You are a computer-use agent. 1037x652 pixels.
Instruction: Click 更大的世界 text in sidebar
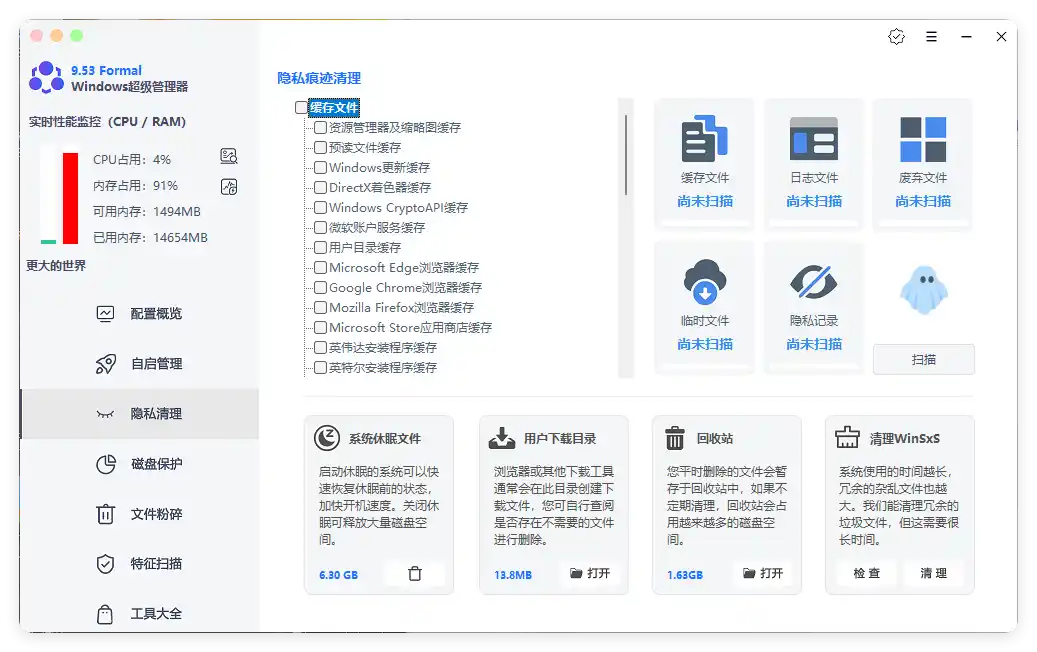(x=56, y=265)
